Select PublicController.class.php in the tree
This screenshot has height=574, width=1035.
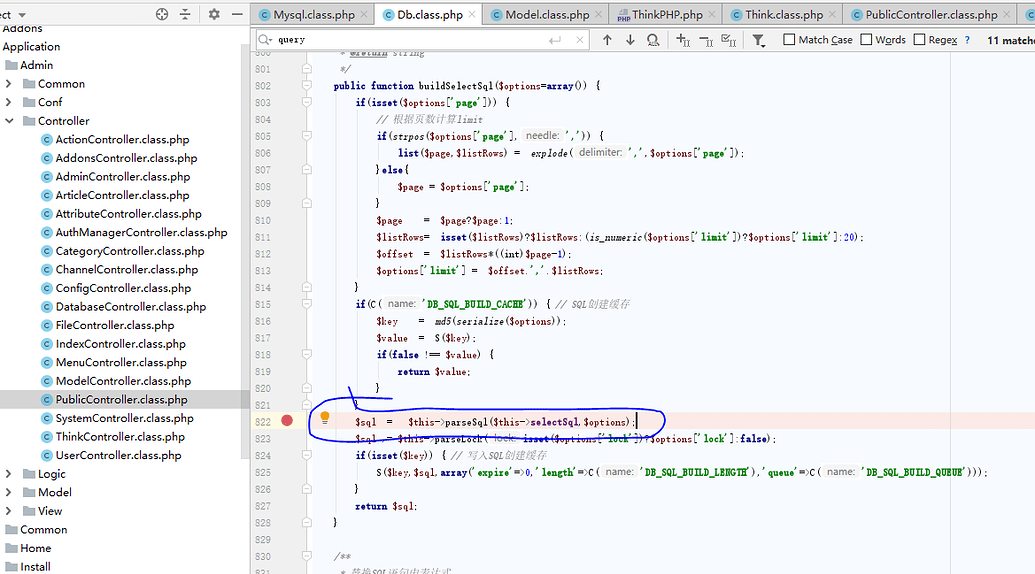coord(121,399)
